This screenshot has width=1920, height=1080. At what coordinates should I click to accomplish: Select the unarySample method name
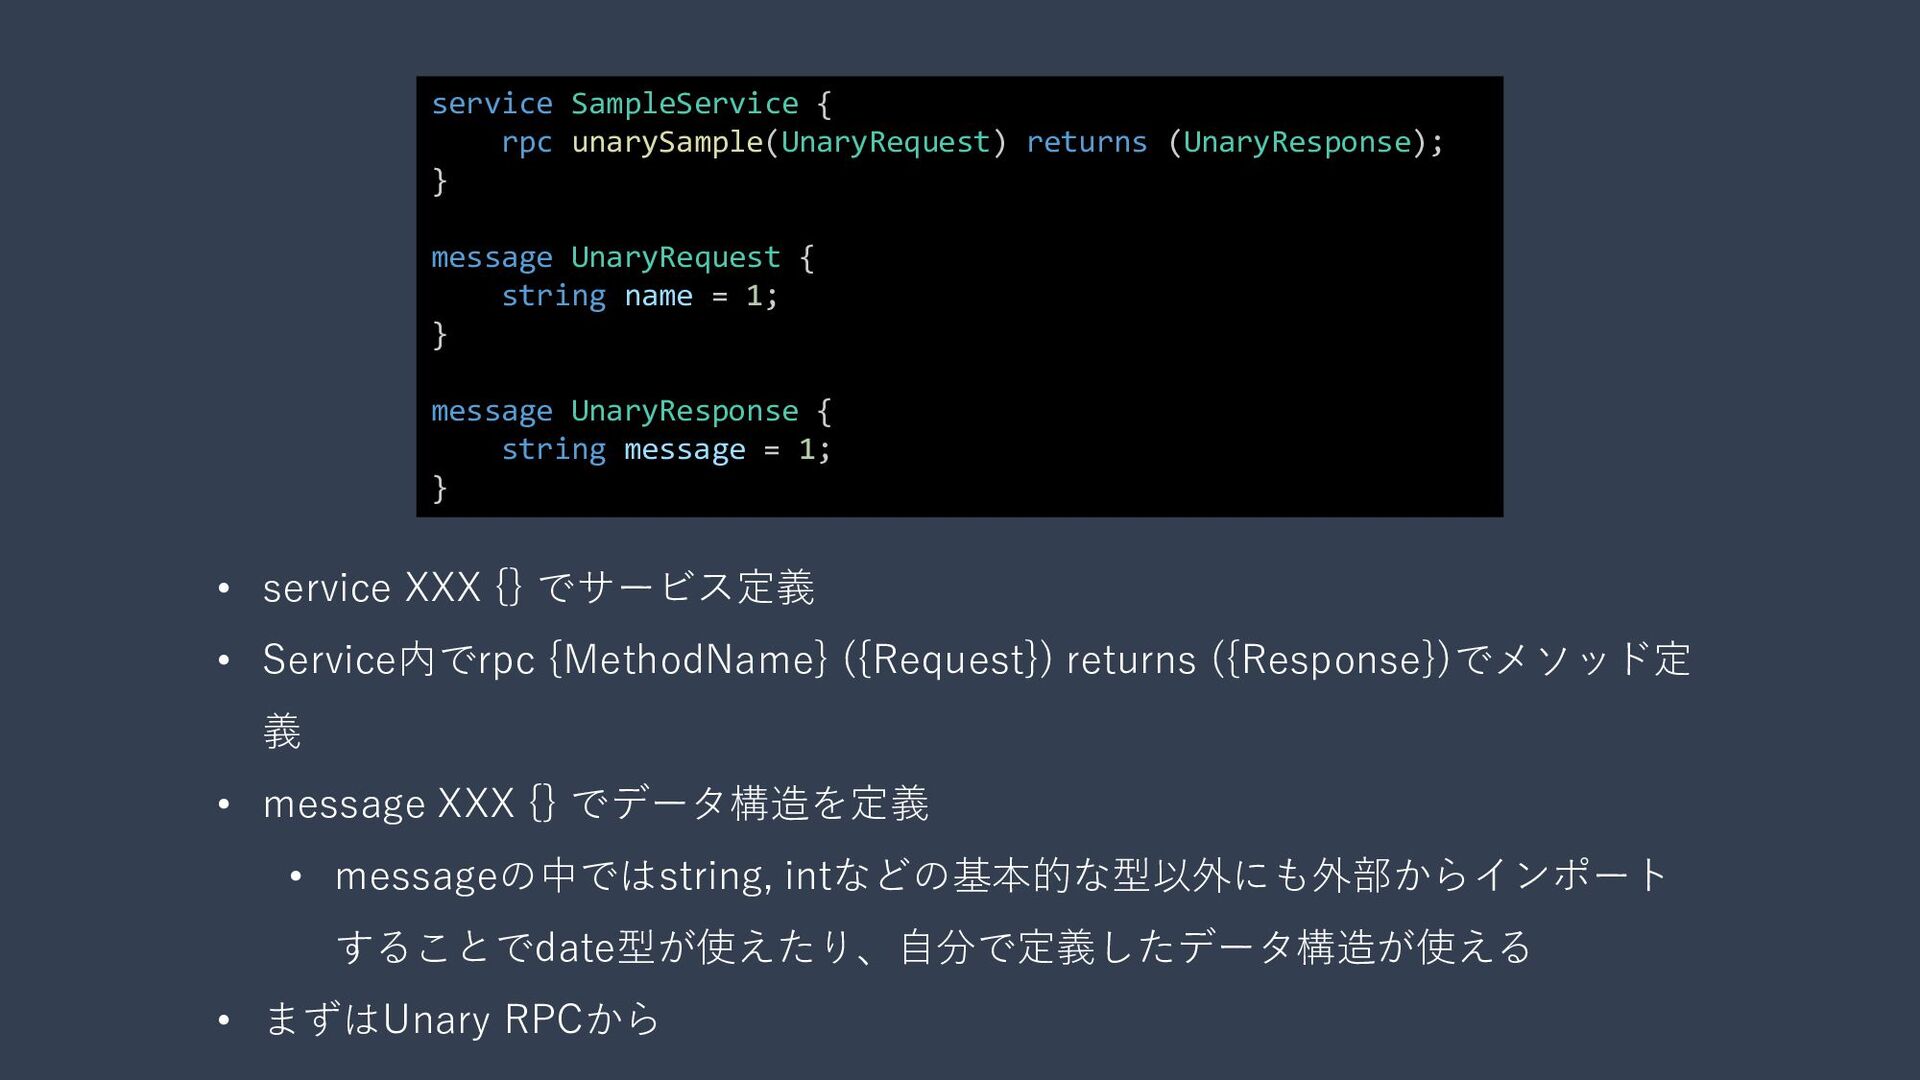click(x=667, y=142)
